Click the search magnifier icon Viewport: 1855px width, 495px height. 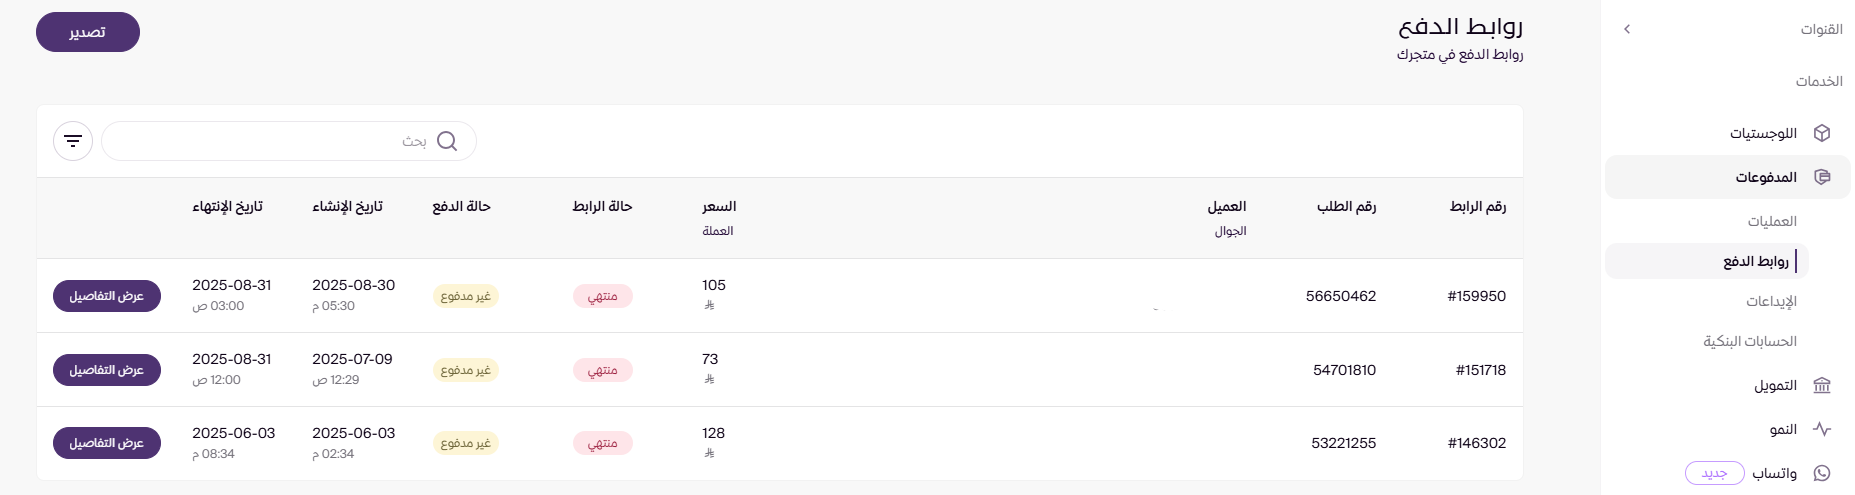(x=447, y=141)
